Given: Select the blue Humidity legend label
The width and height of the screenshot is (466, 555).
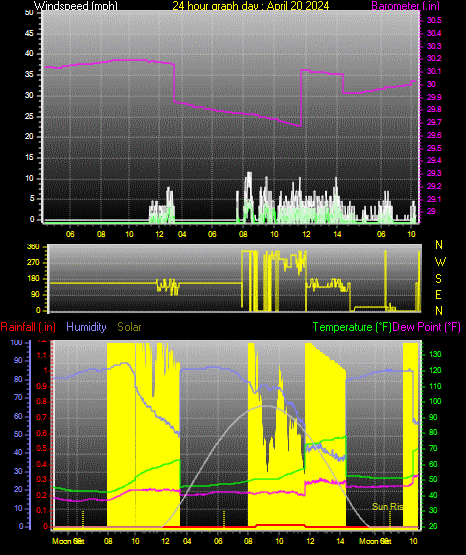Looking at the screenshot, I should click(86, 327).
